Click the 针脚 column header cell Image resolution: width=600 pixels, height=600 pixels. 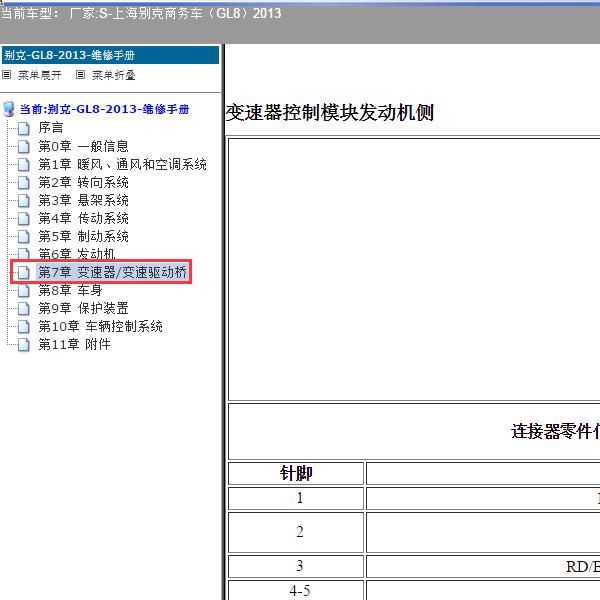296,473
